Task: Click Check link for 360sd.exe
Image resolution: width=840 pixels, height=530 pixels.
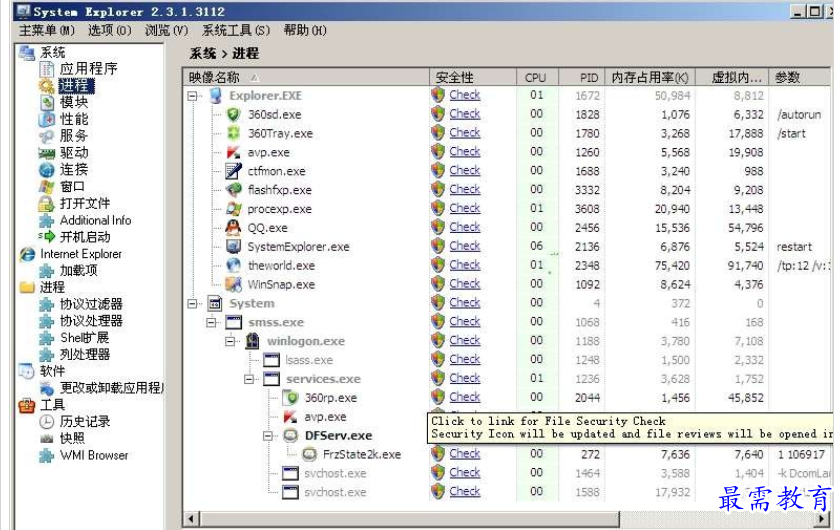Action: [x=464, y=114]
